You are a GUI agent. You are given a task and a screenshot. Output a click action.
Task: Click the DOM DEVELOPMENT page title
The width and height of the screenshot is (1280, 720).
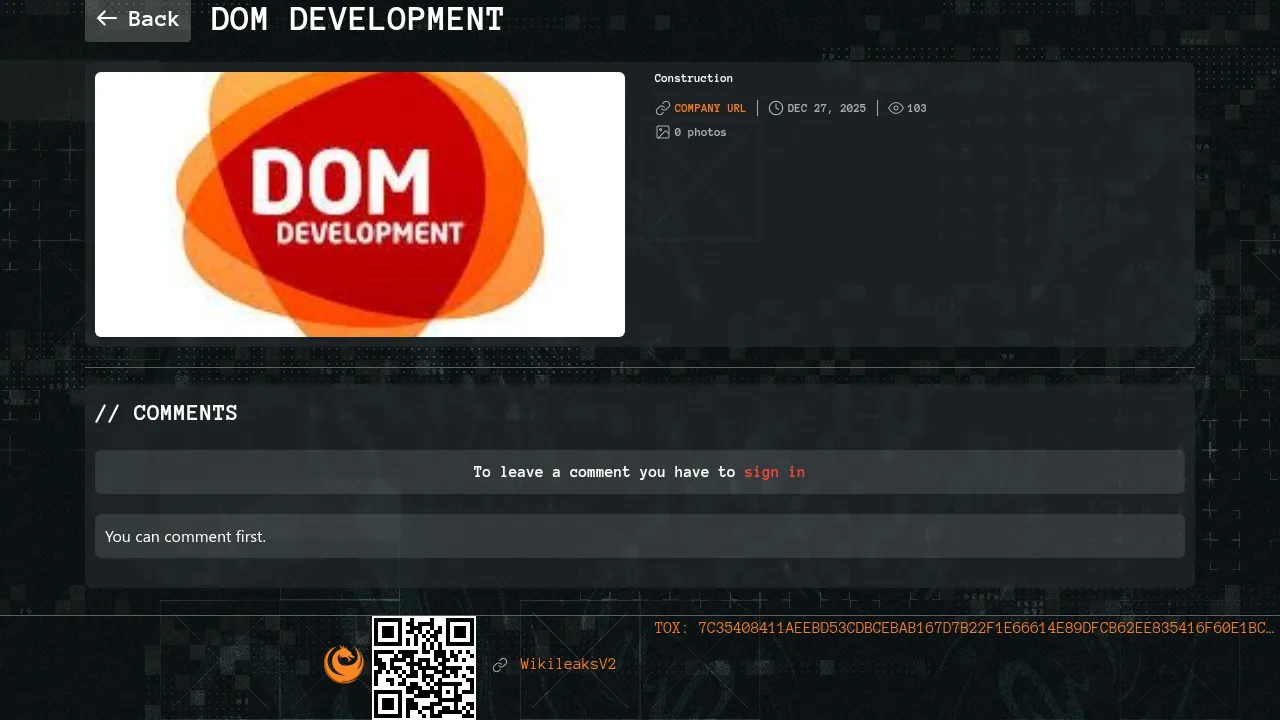point(357,19)
